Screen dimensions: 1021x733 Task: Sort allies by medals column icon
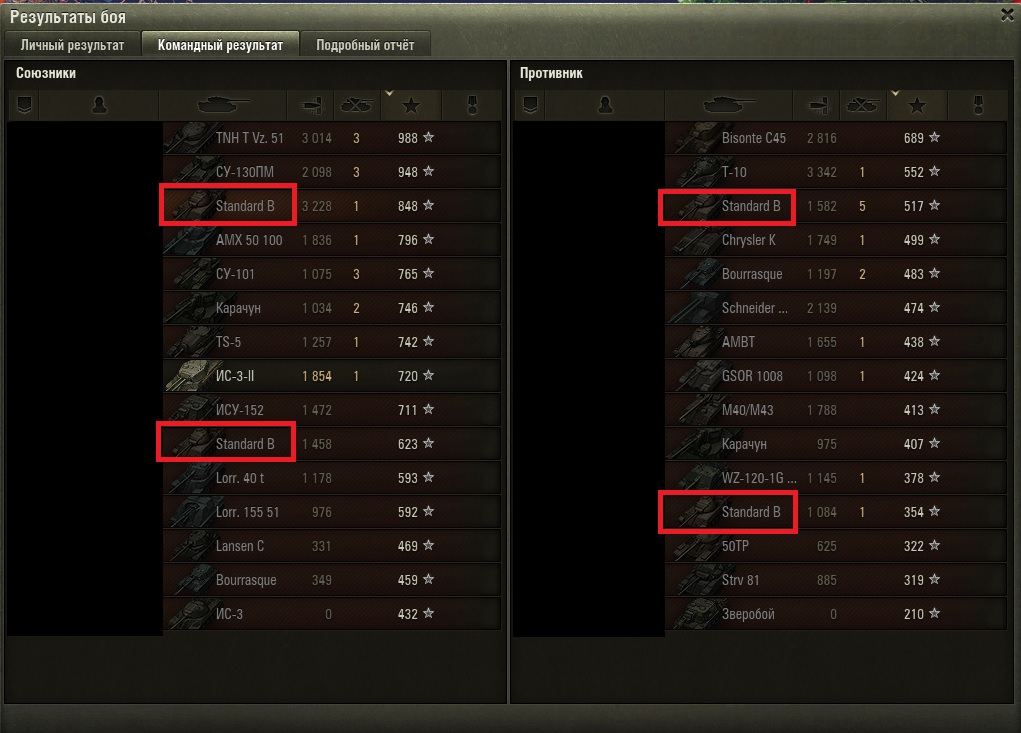pos(472,105)
